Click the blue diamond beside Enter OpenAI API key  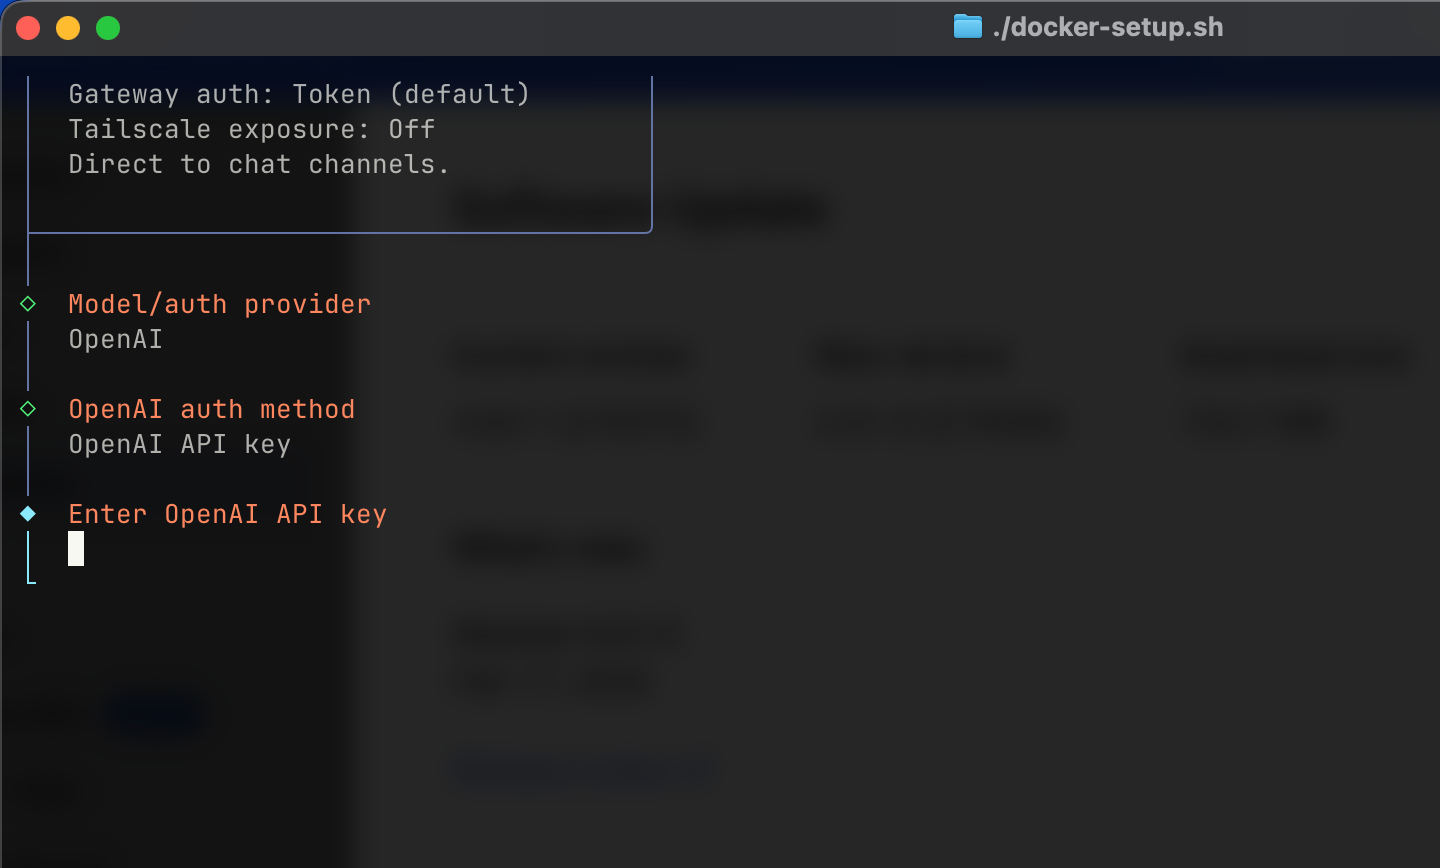click(x=28, y=514)
